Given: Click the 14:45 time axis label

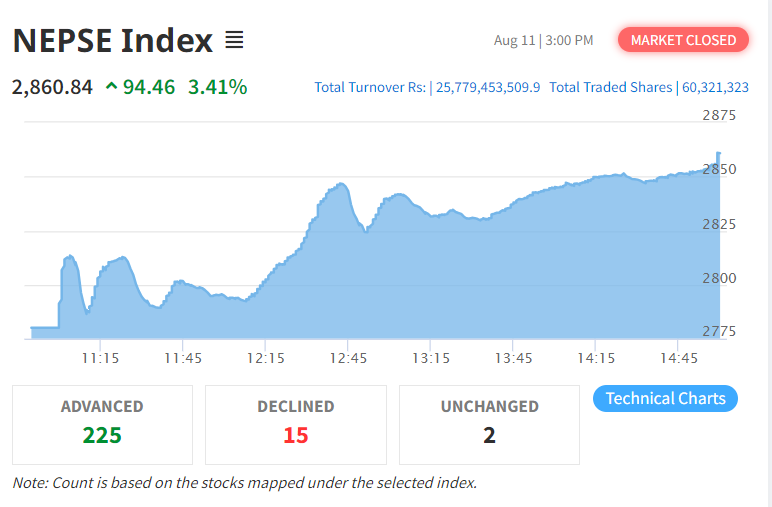Looking at the screenshot, I should [679, 357].
